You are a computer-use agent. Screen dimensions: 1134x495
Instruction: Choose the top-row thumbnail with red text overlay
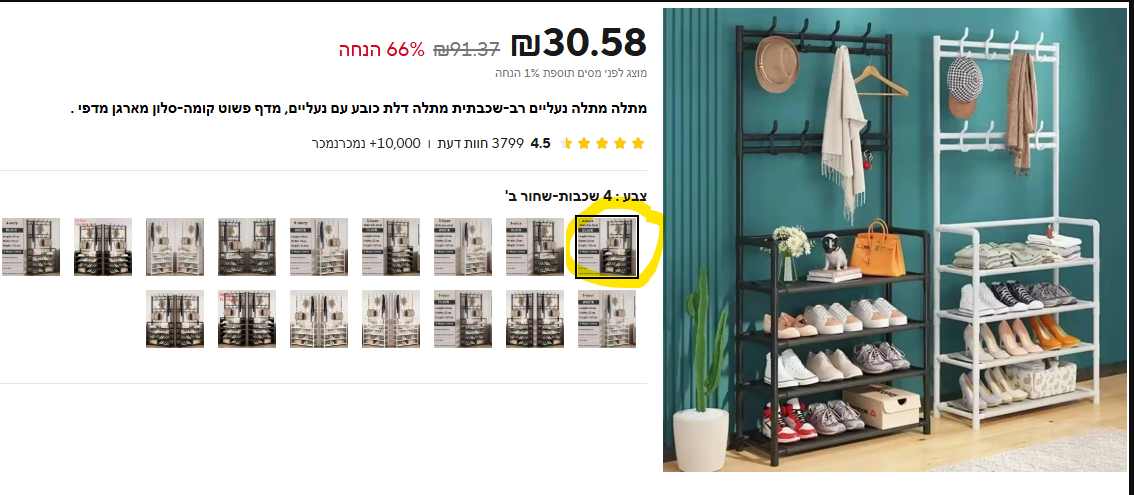pos(103,247)
